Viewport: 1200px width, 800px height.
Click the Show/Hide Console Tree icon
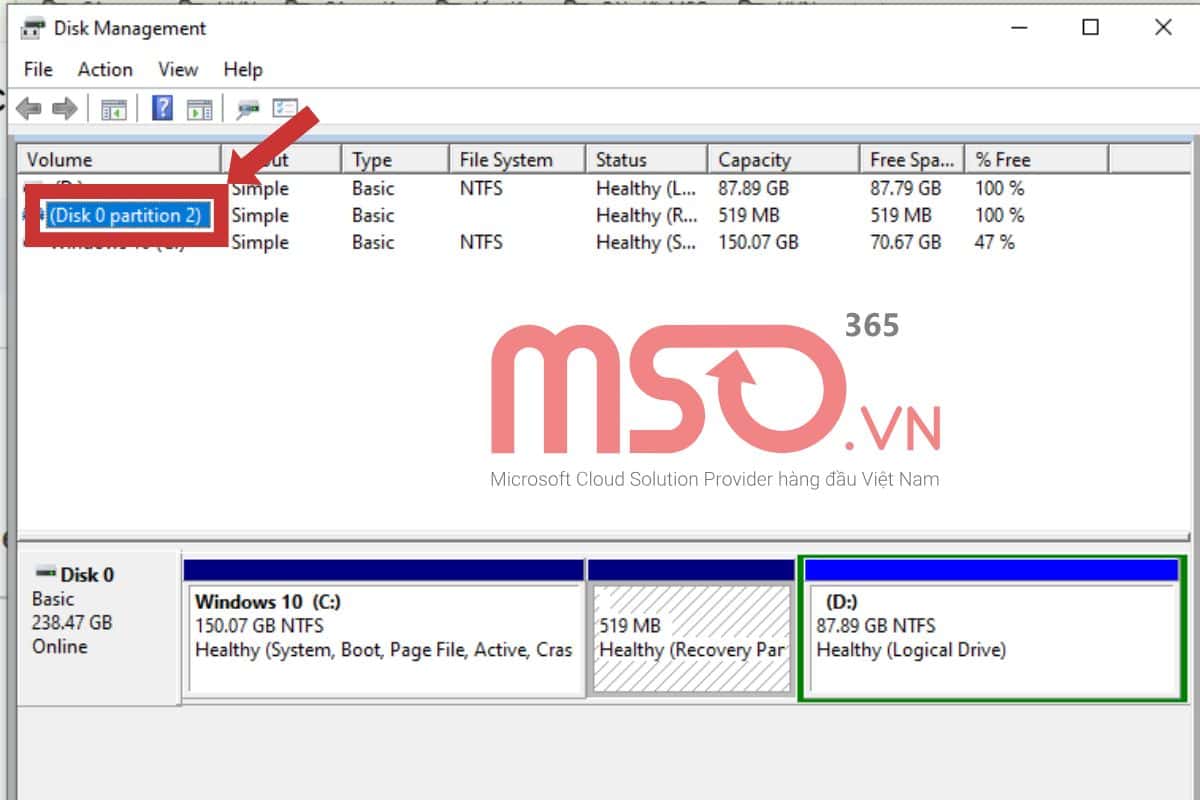click(113, 109)
